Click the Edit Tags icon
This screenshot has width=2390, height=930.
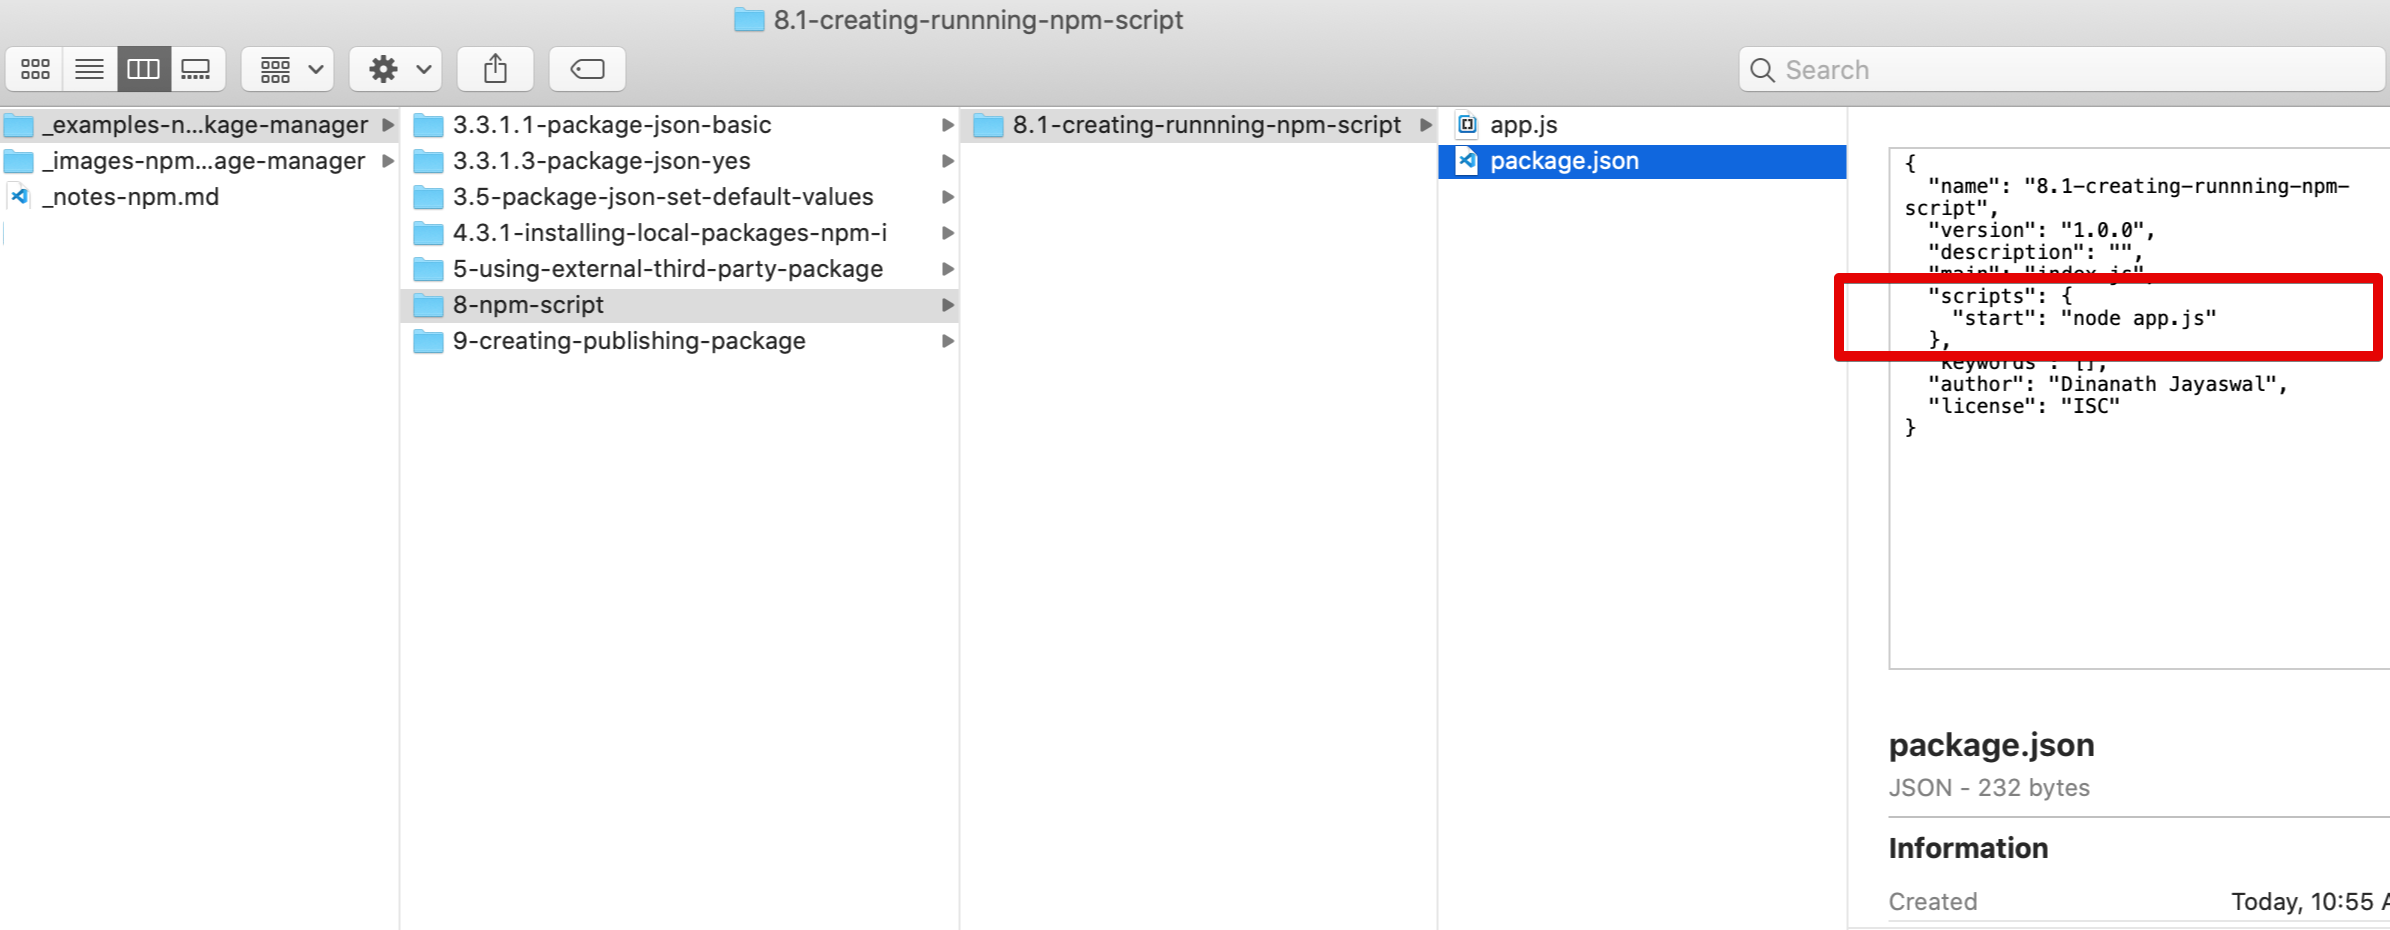[587, 69]
